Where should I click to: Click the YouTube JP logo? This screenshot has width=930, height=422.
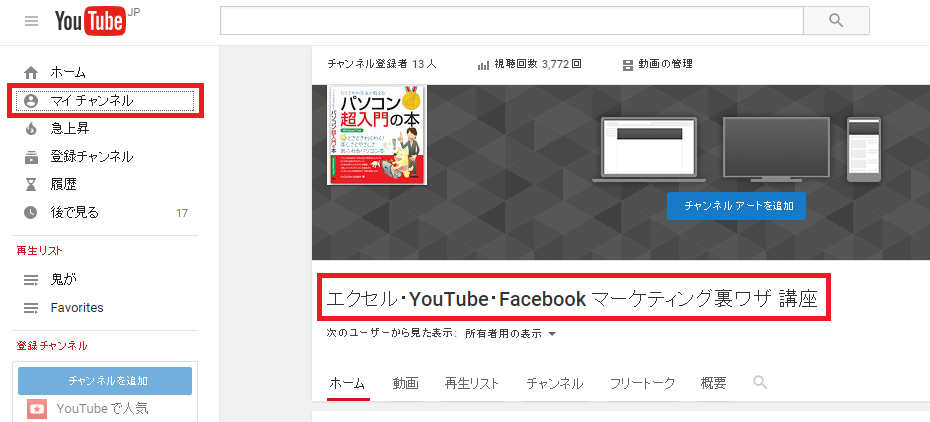97,22
